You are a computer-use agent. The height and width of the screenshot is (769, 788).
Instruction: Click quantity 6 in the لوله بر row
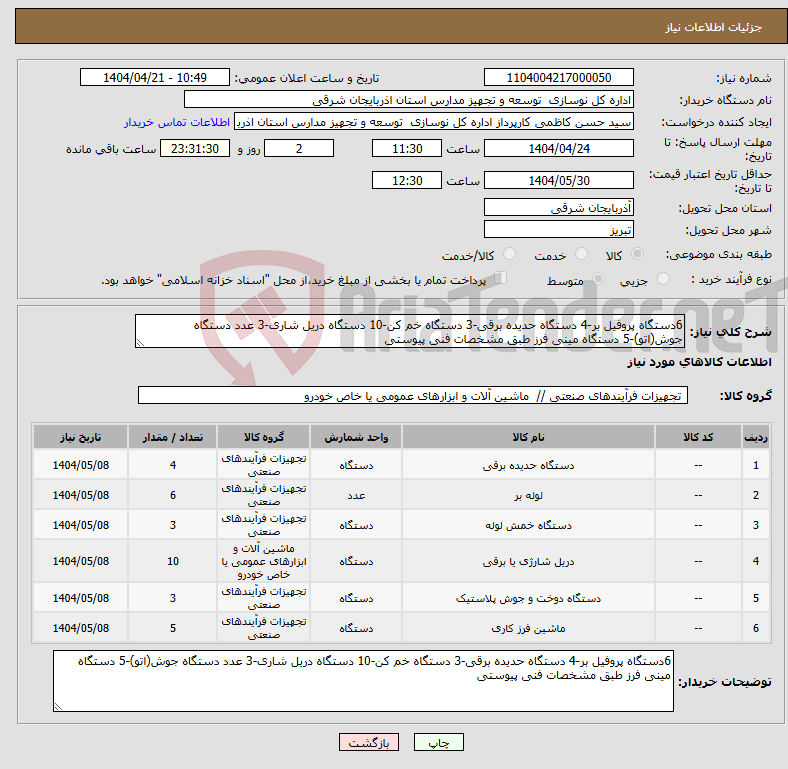coord(173,495)
